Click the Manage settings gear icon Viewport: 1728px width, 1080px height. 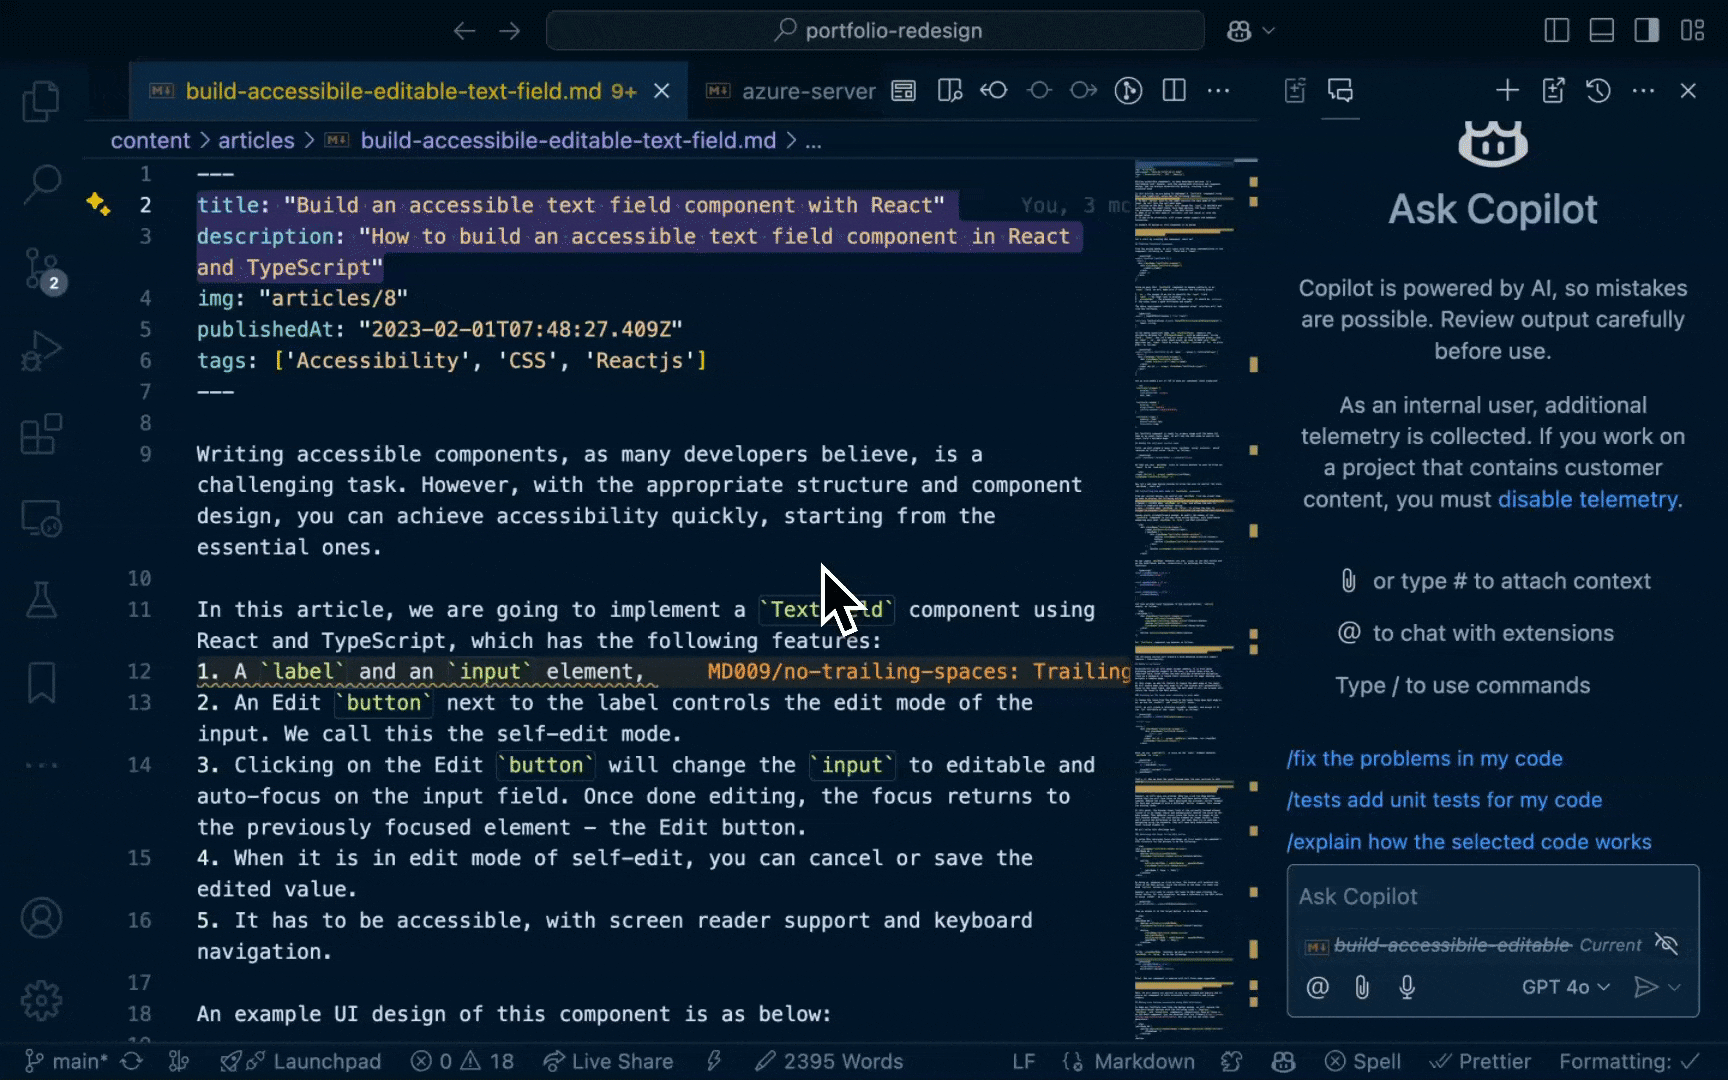[41, 1000]
